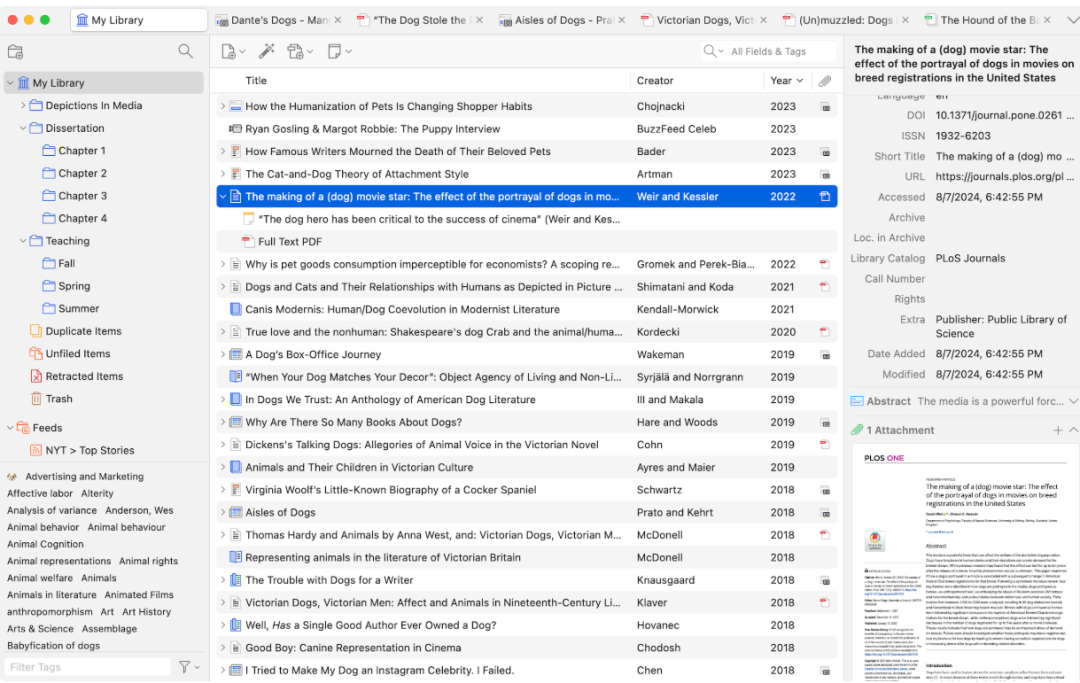Image resolution: width=1080 pixels, height=683 pixels.
Task: Expand the Abstract section chevron
Action: click(x=1072, y=401)
